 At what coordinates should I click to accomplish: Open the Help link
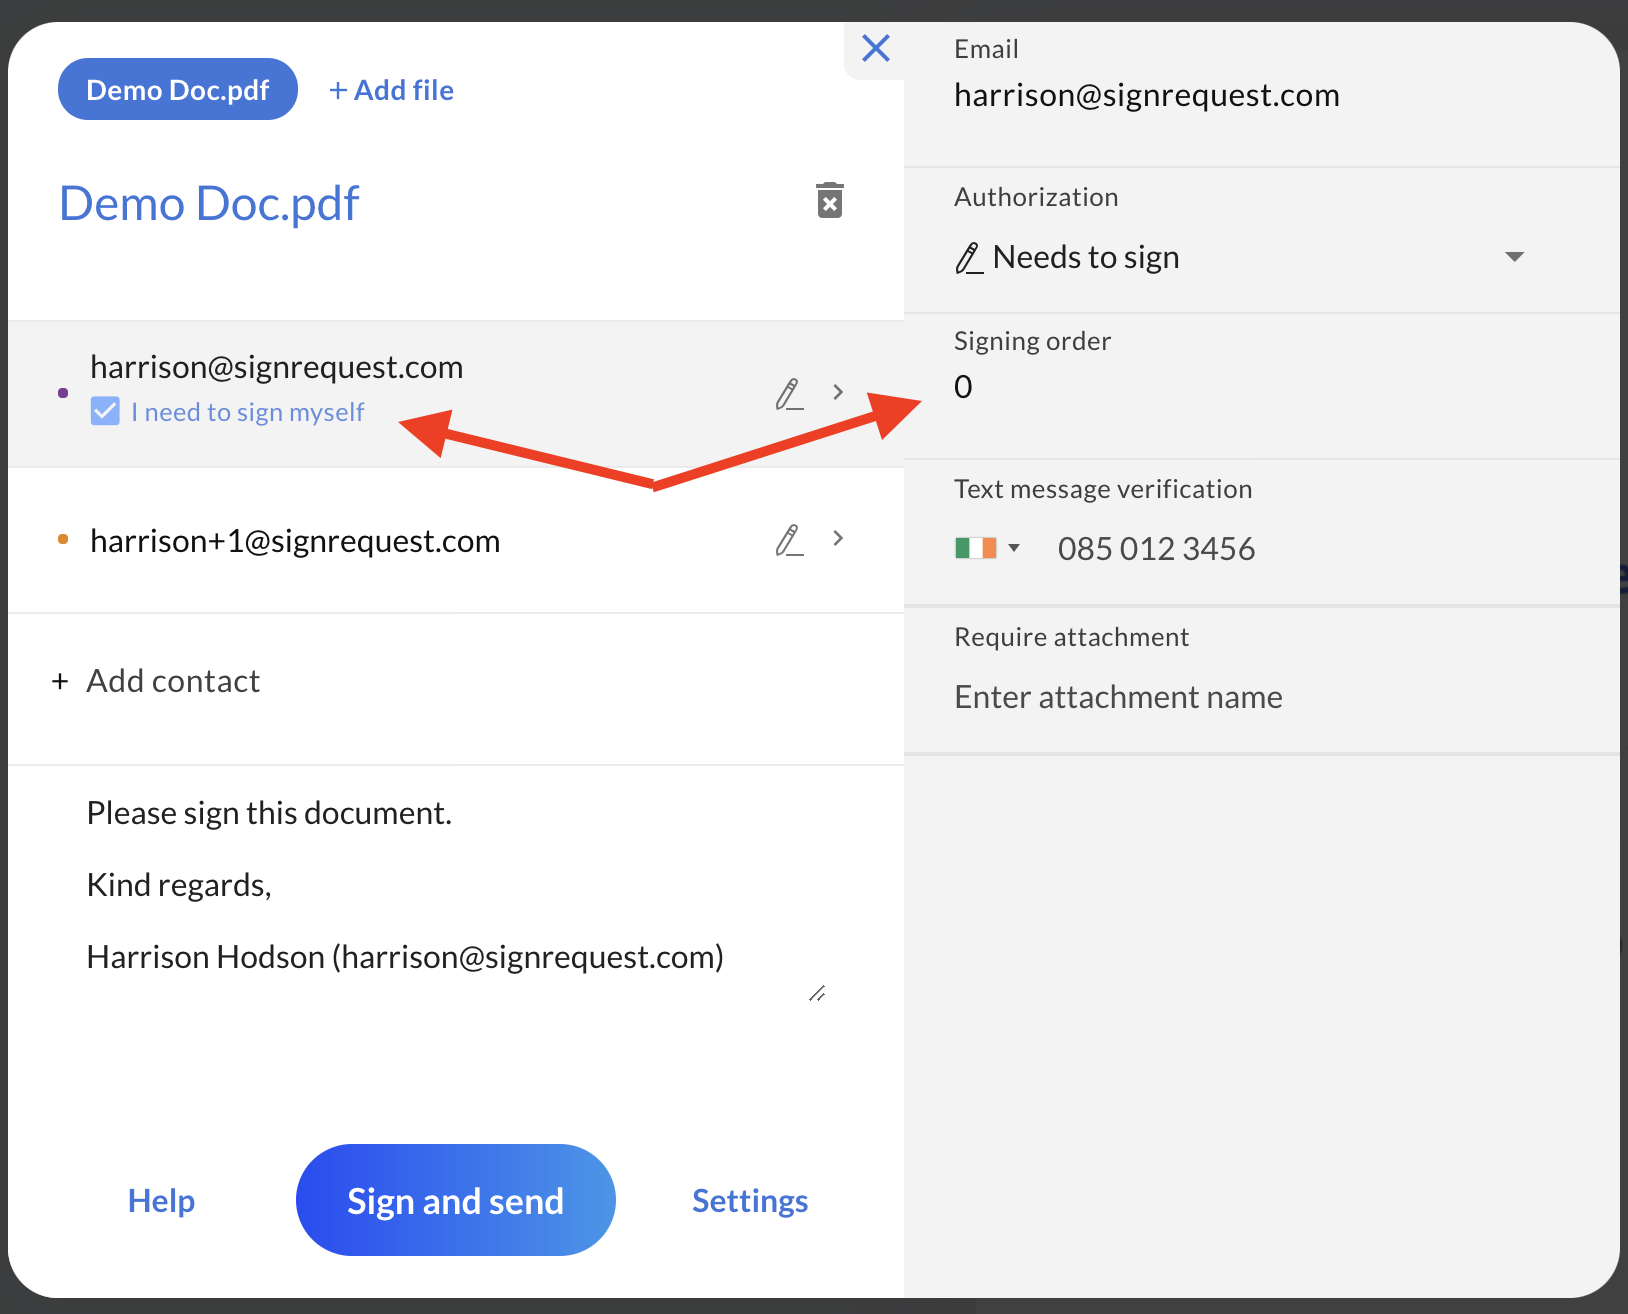pos(161,1200)
